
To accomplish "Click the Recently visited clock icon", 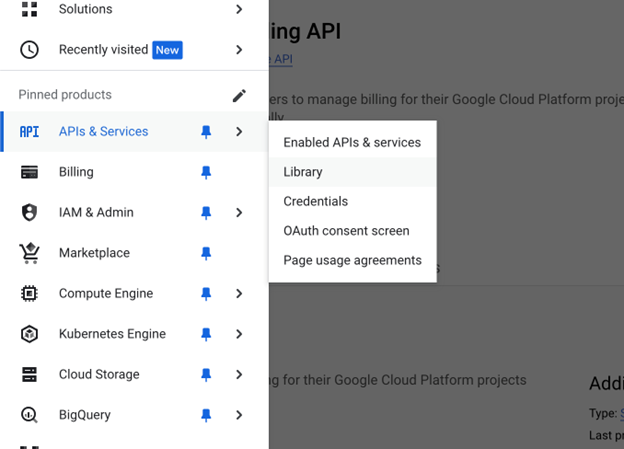I will pos(29,50).
